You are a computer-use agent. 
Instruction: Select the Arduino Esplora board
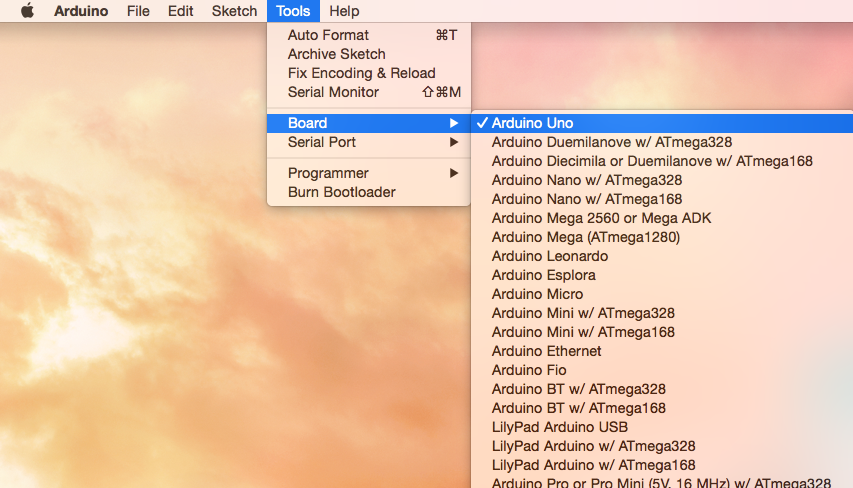coord(662,275)
